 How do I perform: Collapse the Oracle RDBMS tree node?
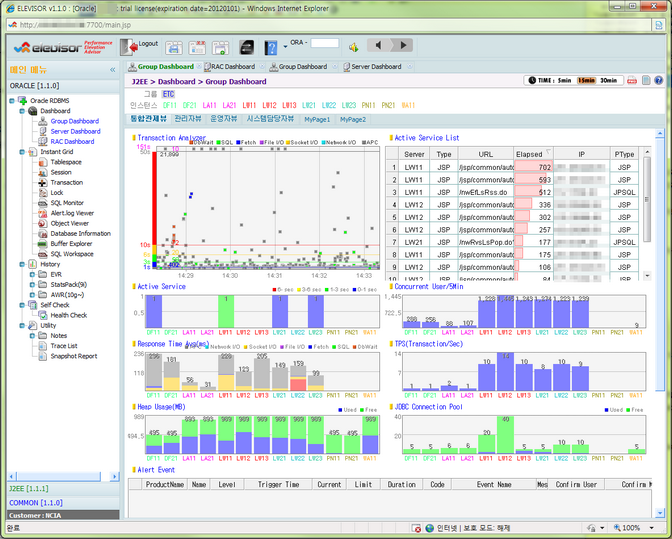point(12,101)
